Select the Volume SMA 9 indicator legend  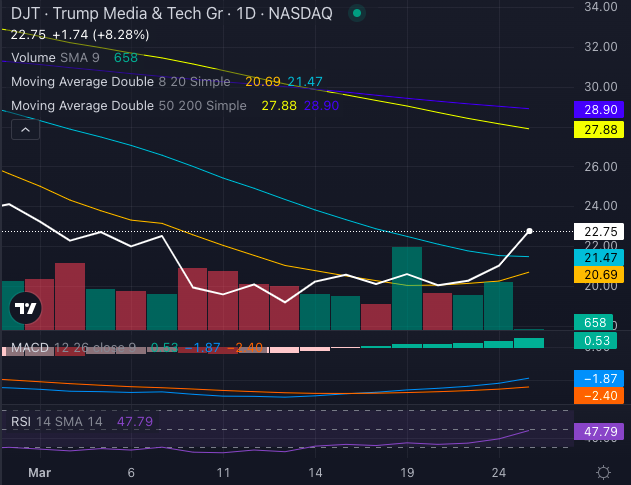tap(60, 58)
